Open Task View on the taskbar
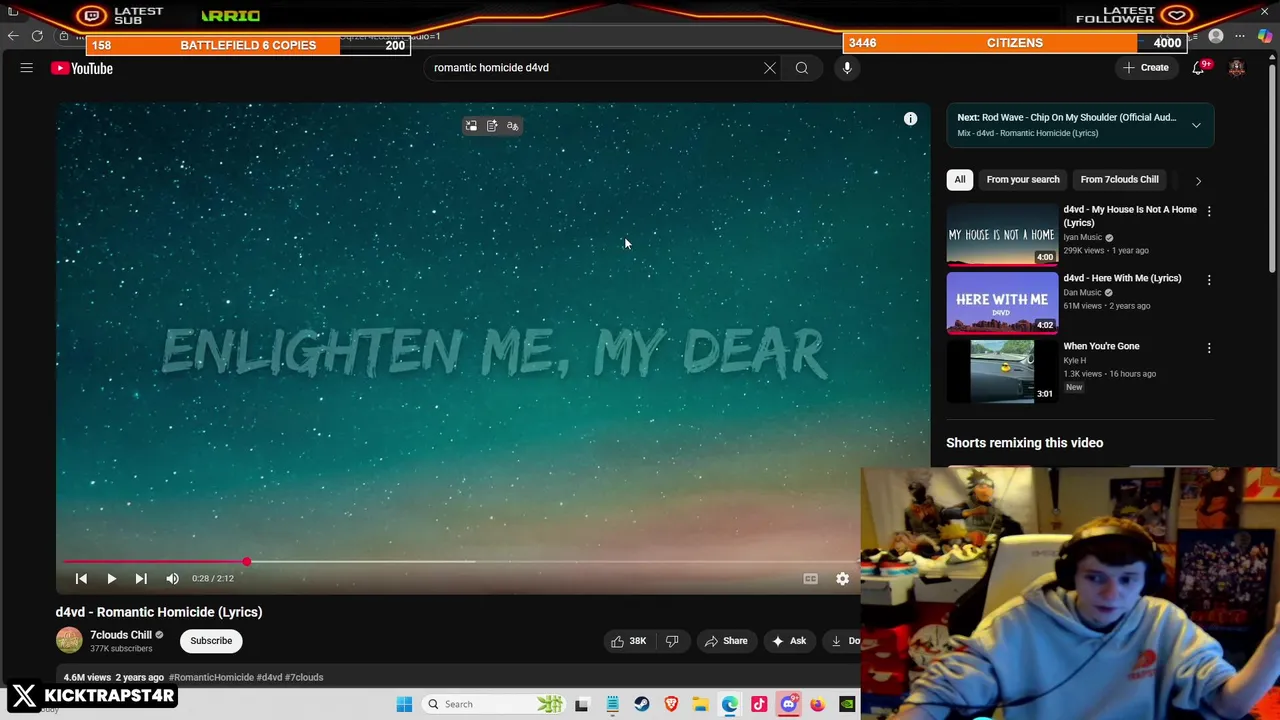This screenshot has height=720, width=1280. point(582,704)
